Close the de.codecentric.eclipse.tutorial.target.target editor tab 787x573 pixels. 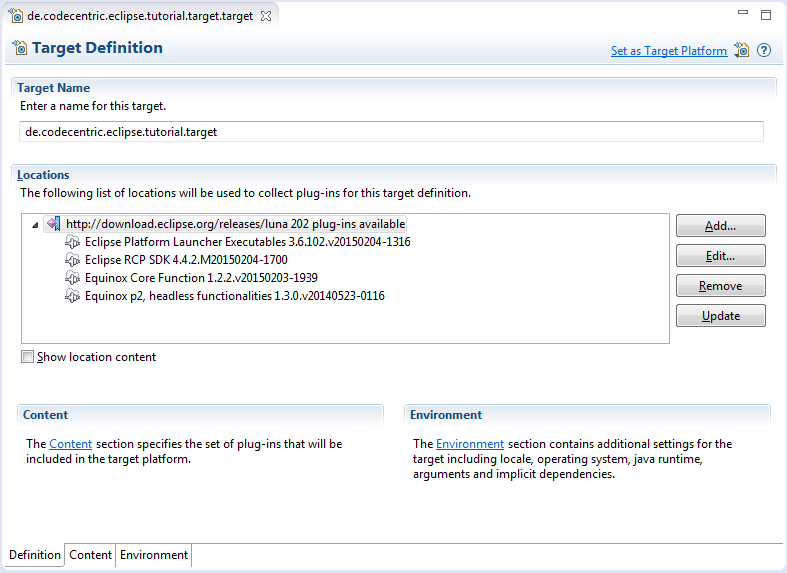tap(265, 16)
